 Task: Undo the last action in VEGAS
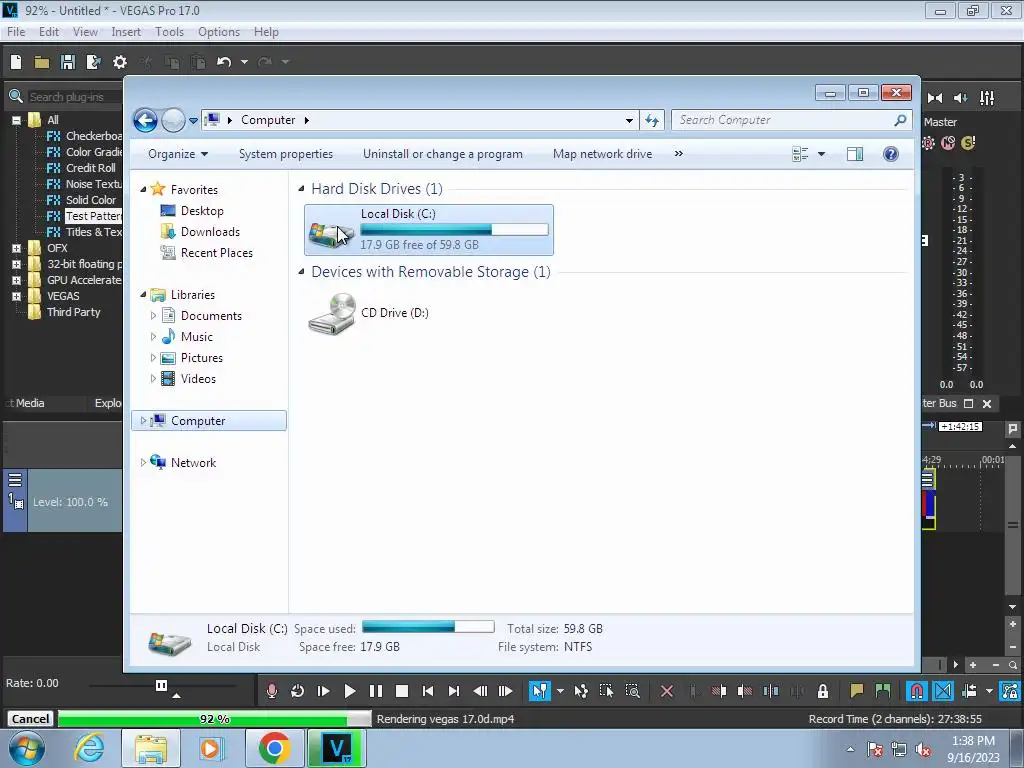tap(224, 62)
